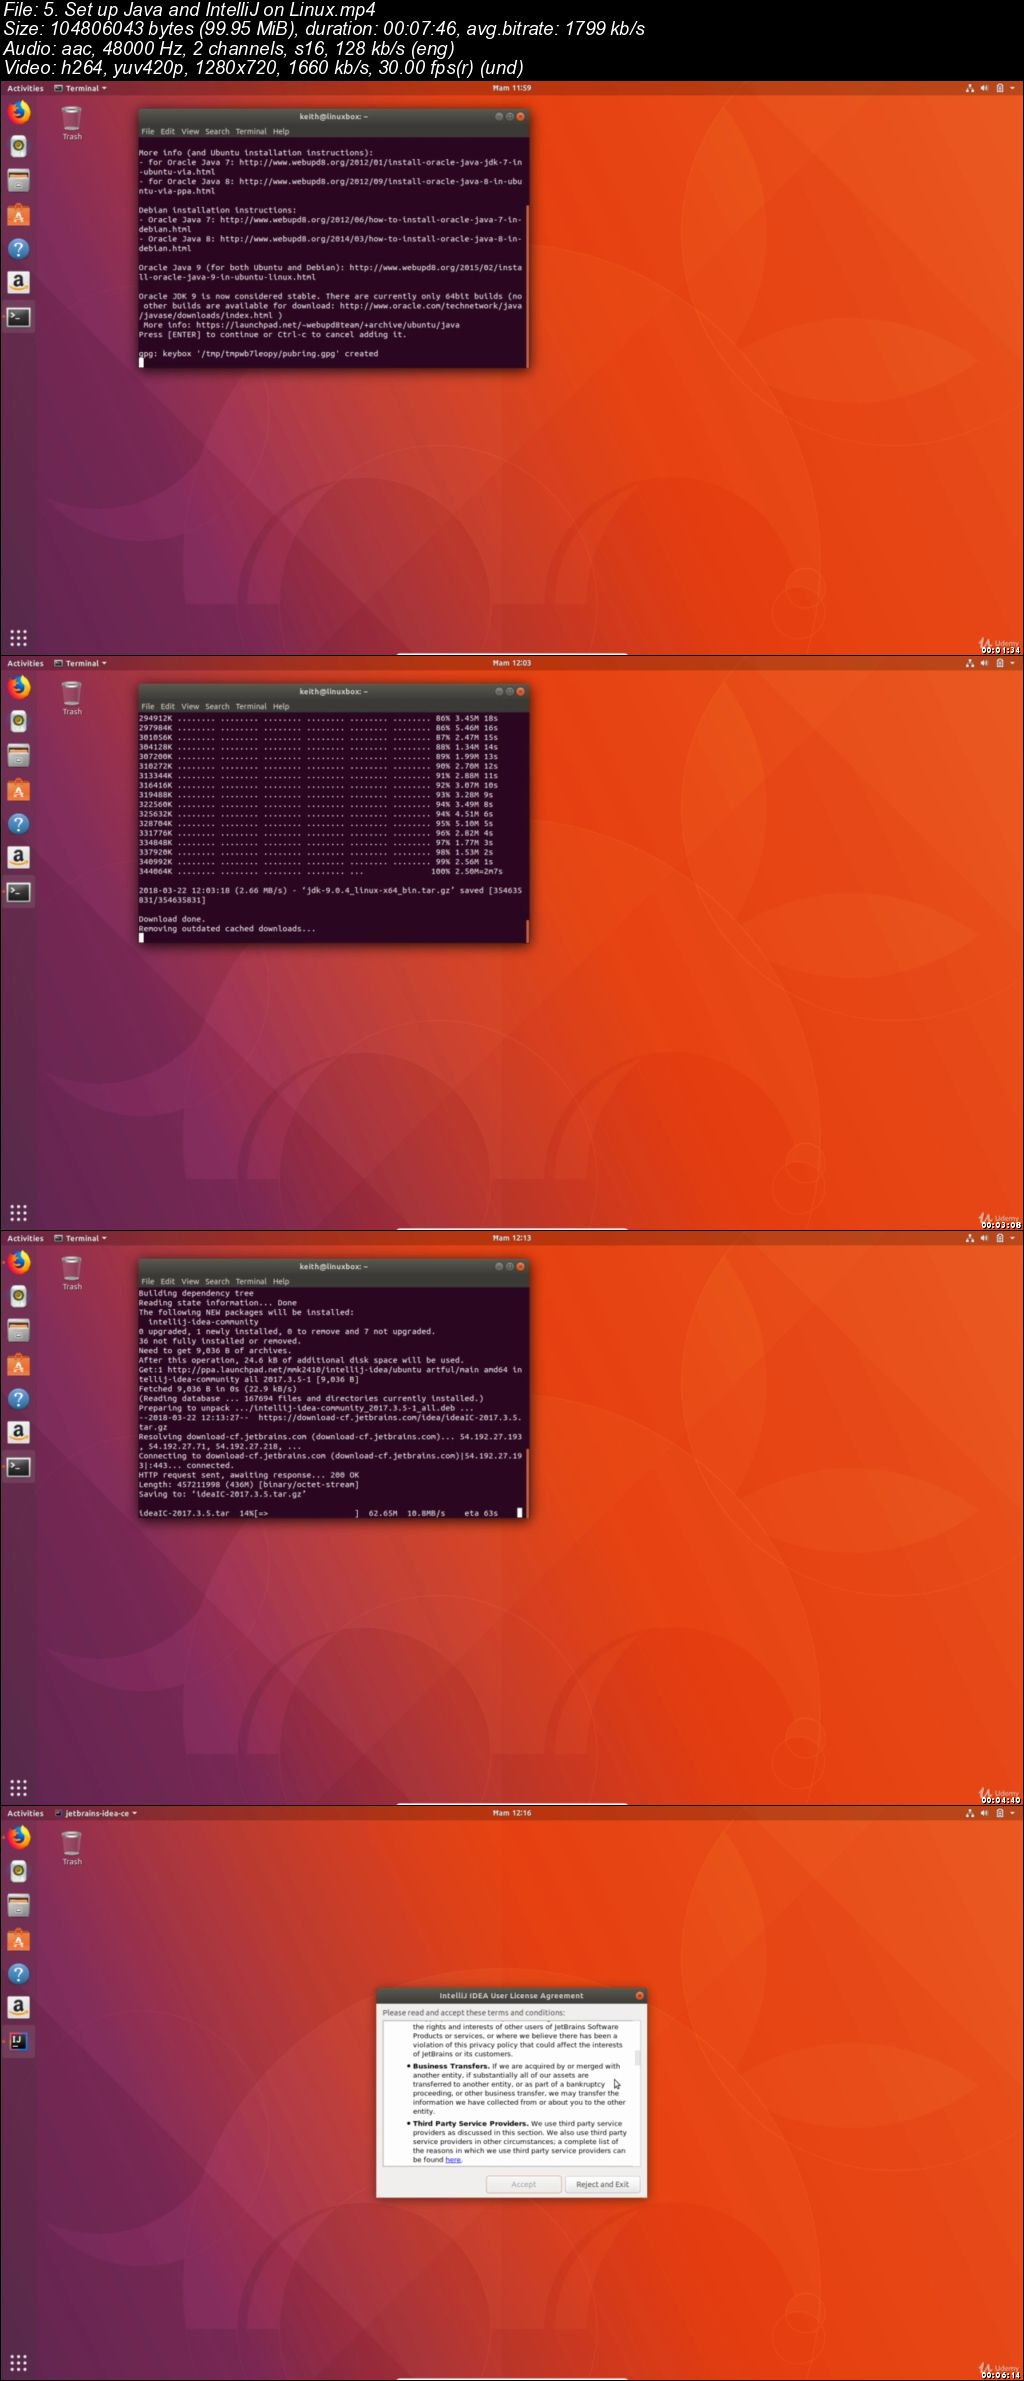
Task: Open the clock showing 12:13 in the top bar
Action: pyautogui.click(x=512, y=1238)
